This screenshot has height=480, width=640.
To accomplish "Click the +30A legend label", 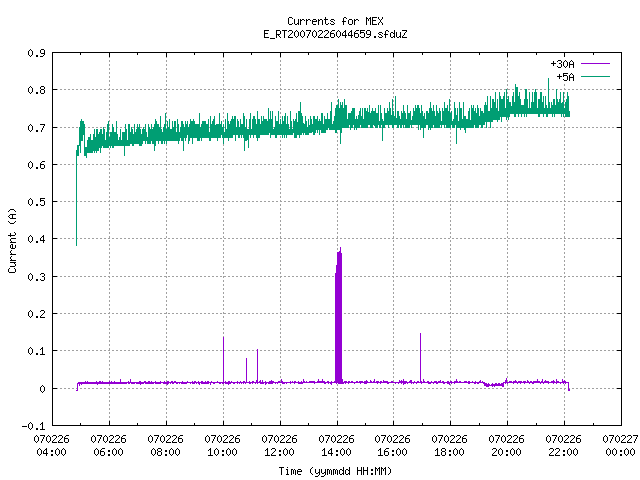I will point(562,64).
